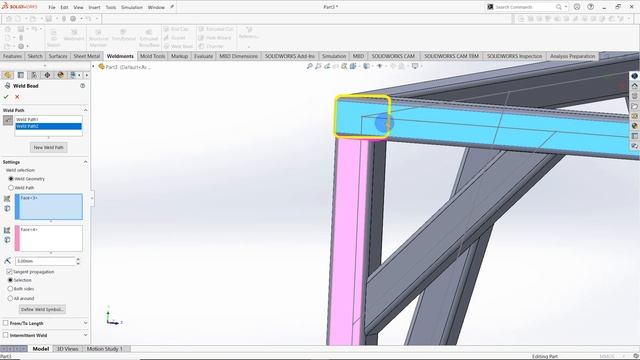Open Weld Bead help icon
Image resolution: width=640 pixels, height=360 pixels.
click(x=82, y=86)
